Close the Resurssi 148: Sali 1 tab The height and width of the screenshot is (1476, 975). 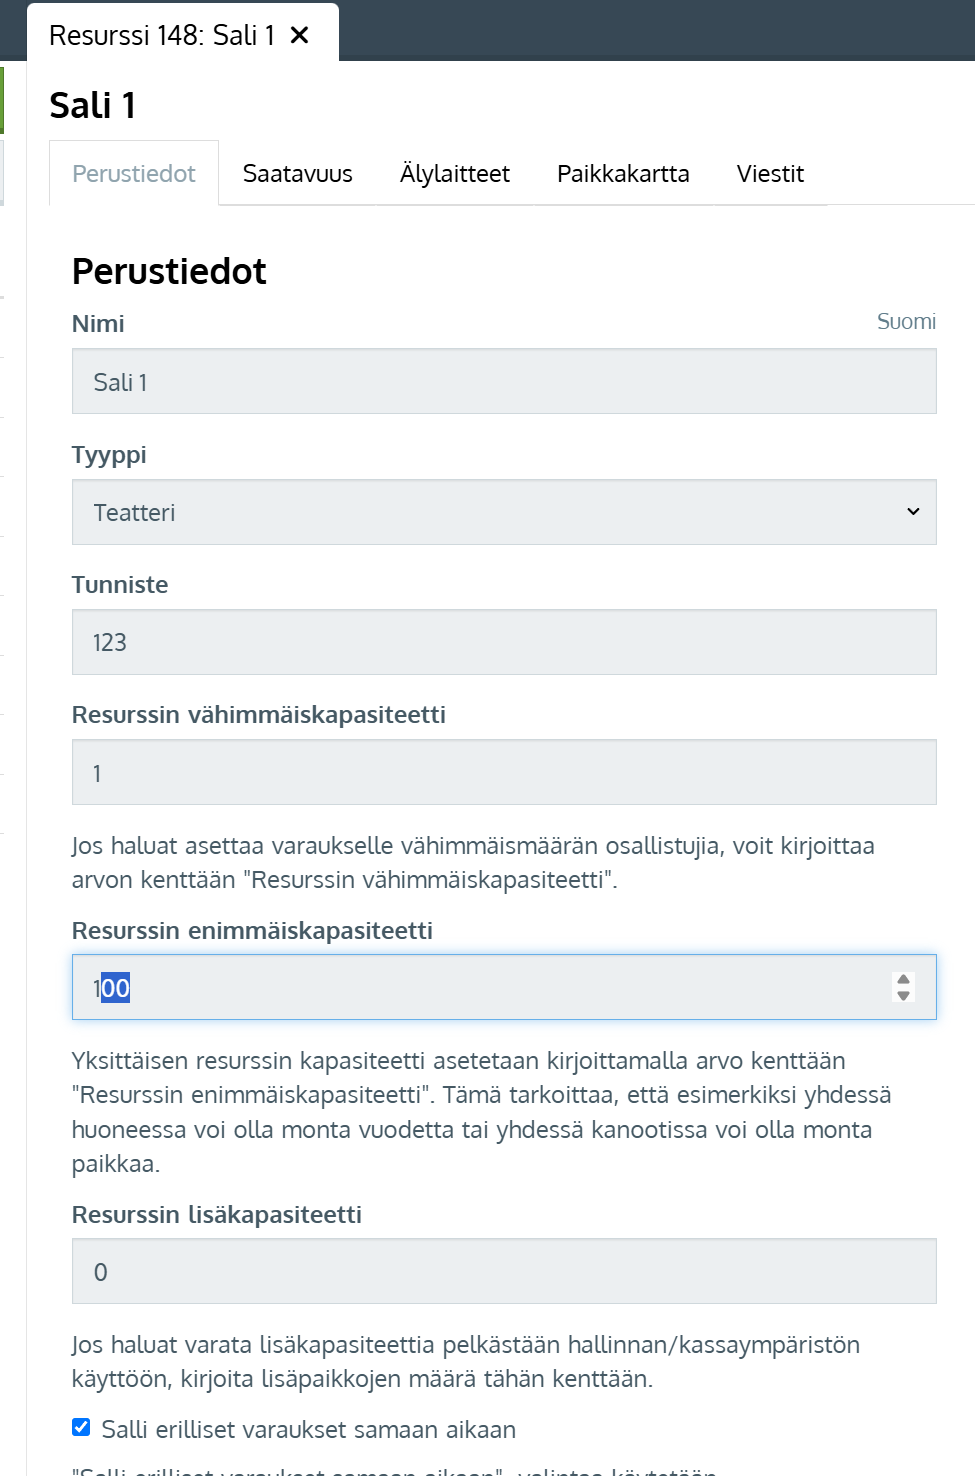pos(299,35)
